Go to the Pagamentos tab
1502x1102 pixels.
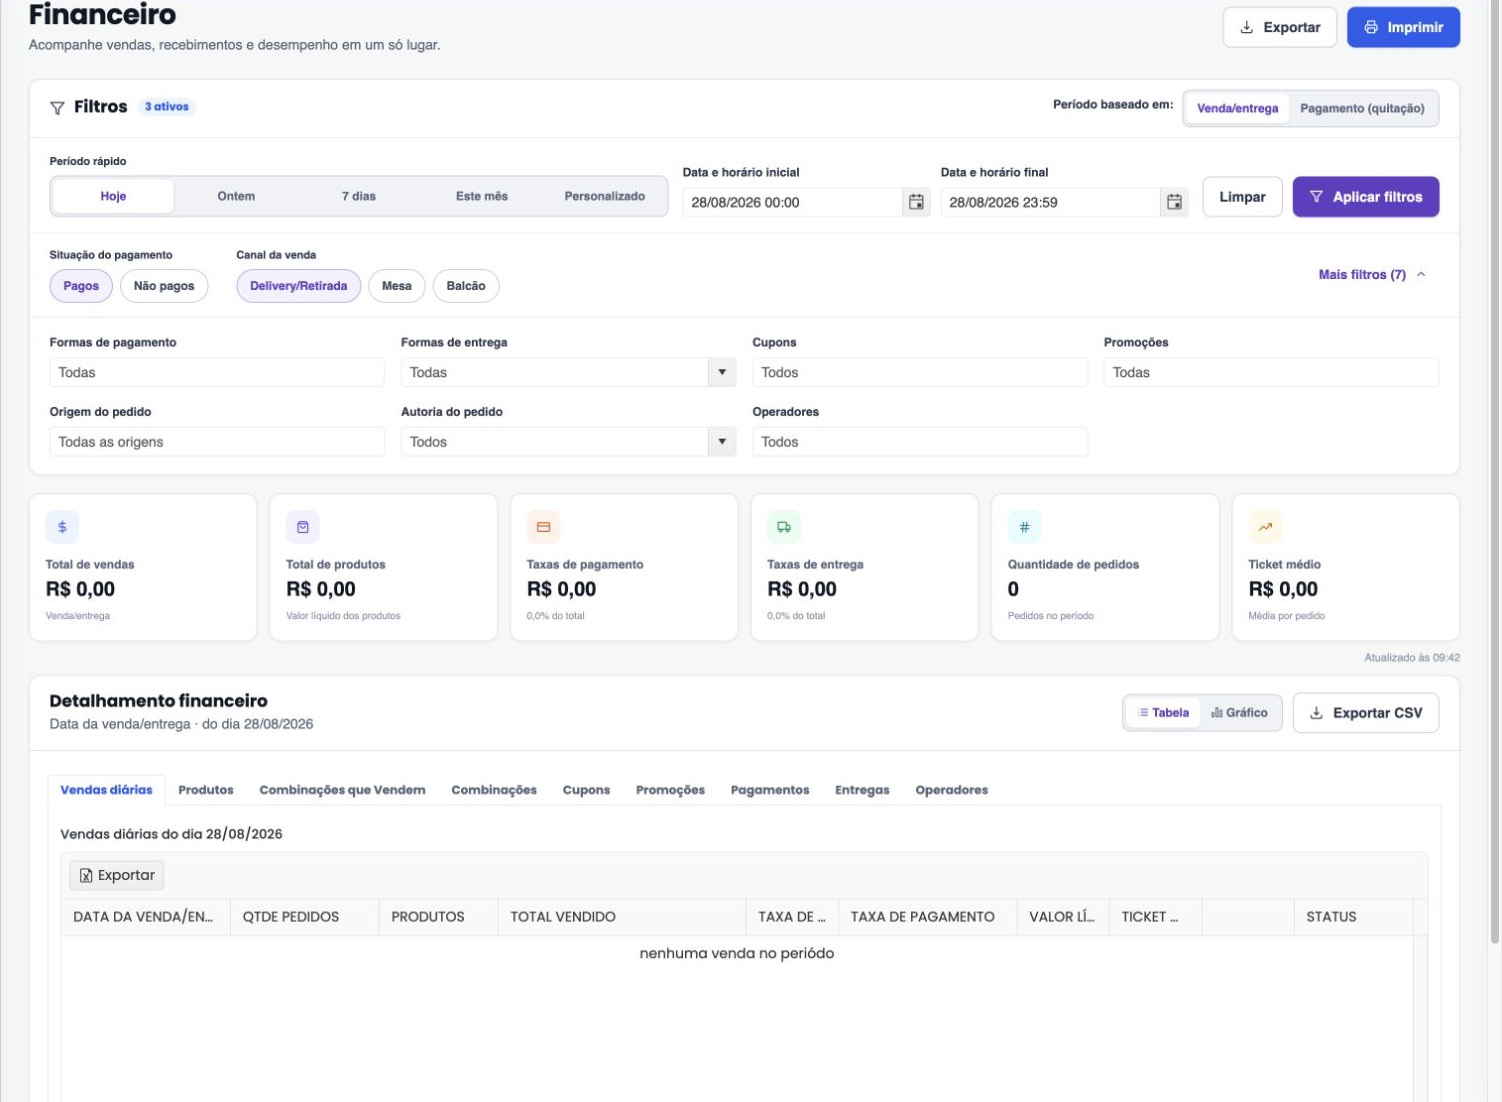pyautogui.click(x=770, y=790)
